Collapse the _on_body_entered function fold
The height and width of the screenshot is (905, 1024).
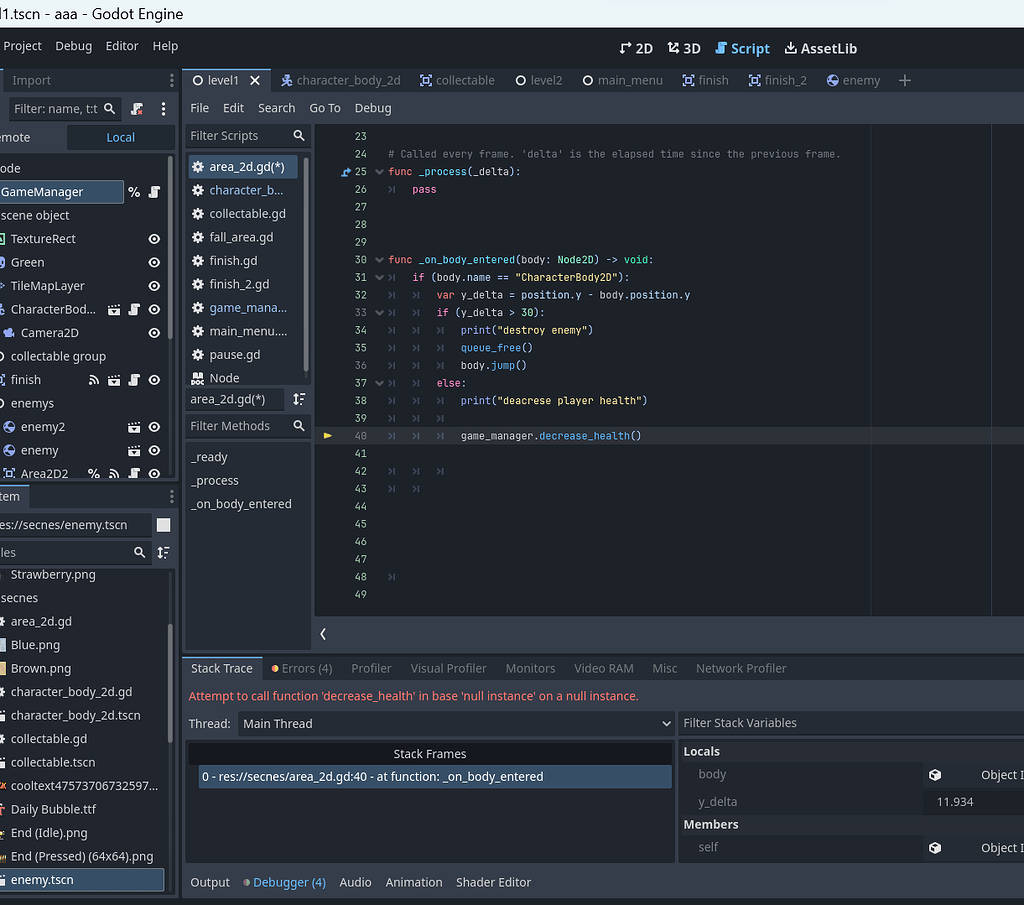point(382,259)
